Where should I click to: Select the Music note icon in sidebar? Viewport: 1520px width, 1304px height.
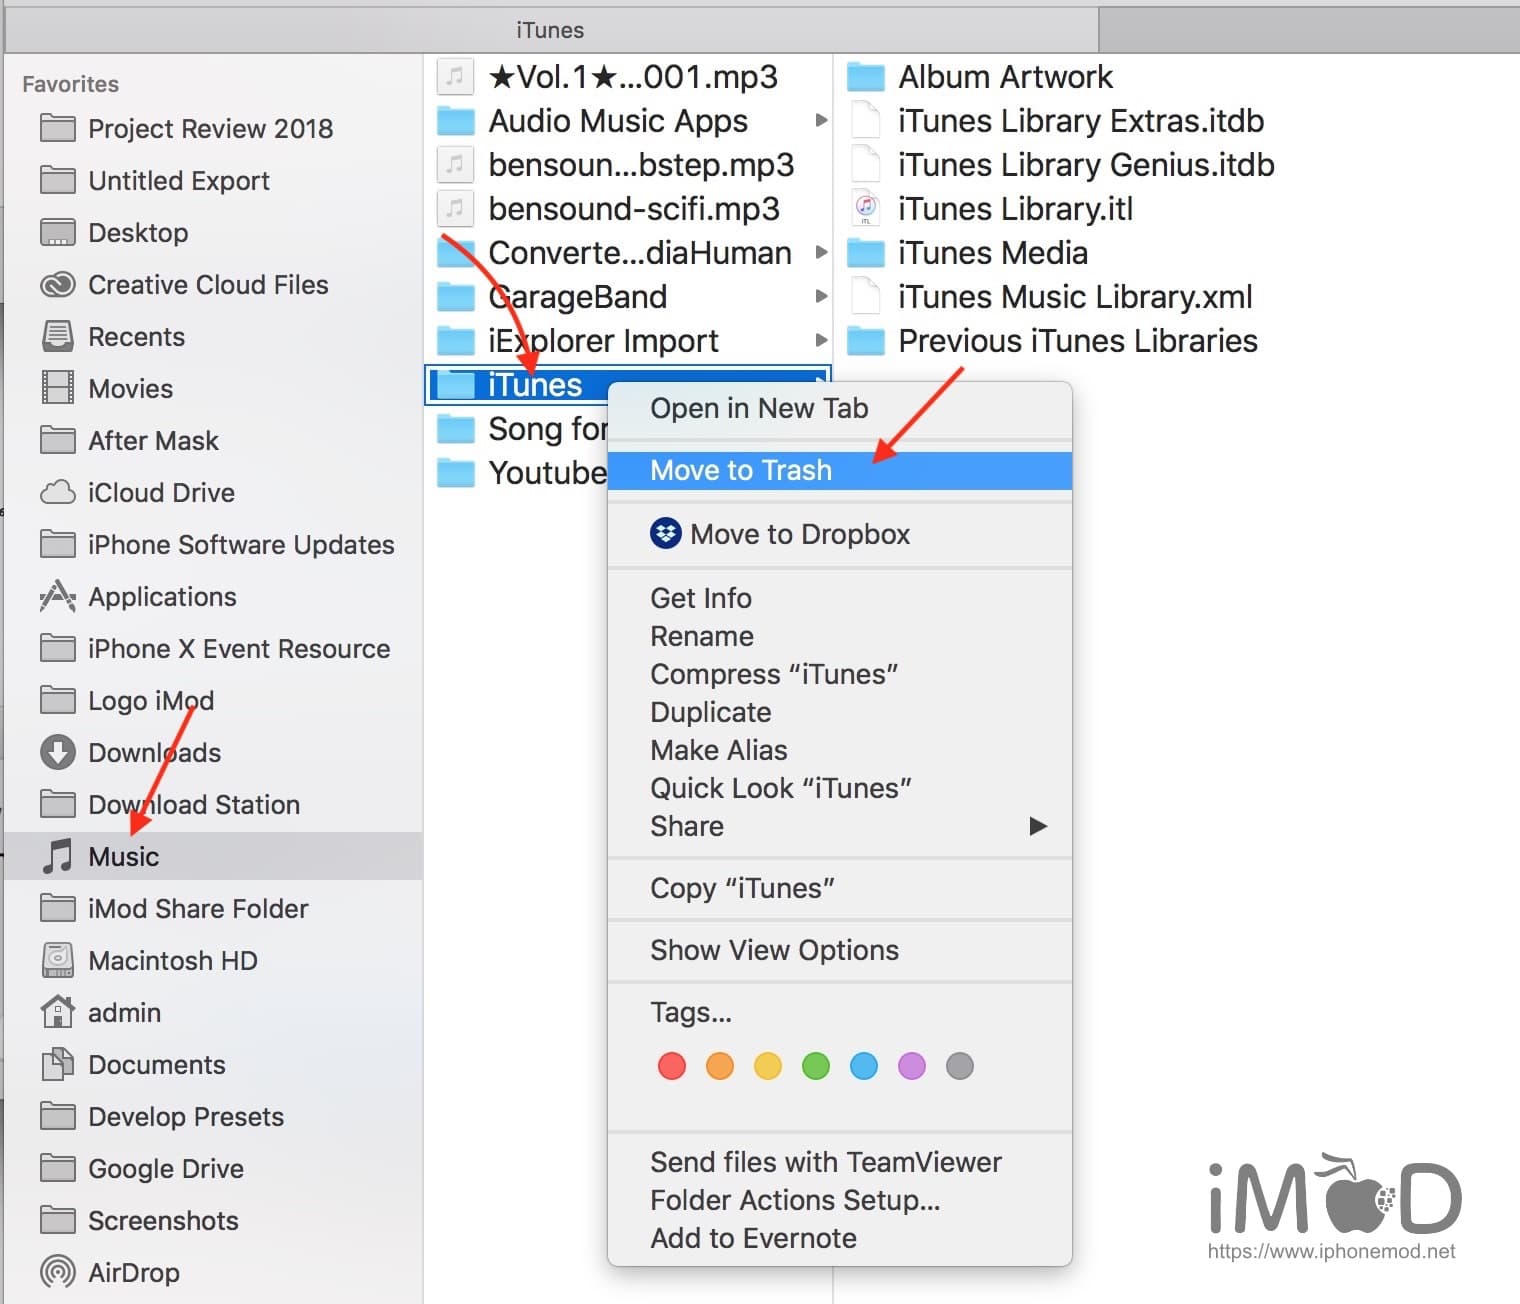[x=58, y=856]
